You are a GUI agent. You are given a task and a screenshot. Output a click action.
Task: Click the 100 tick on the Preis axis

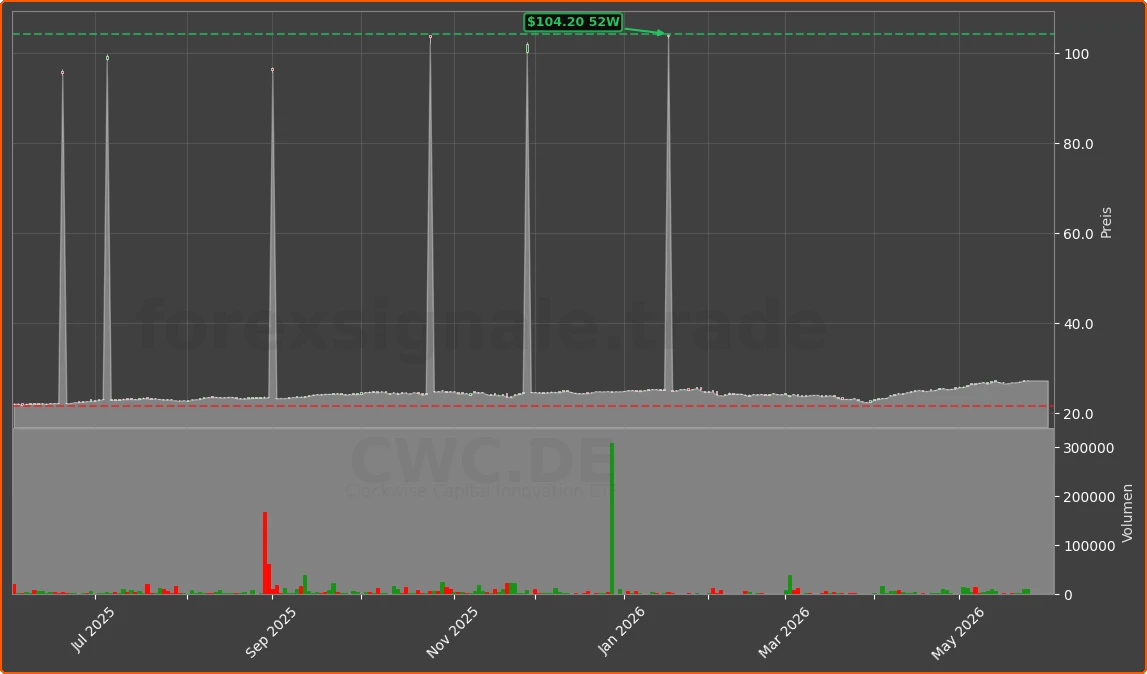1077,54
